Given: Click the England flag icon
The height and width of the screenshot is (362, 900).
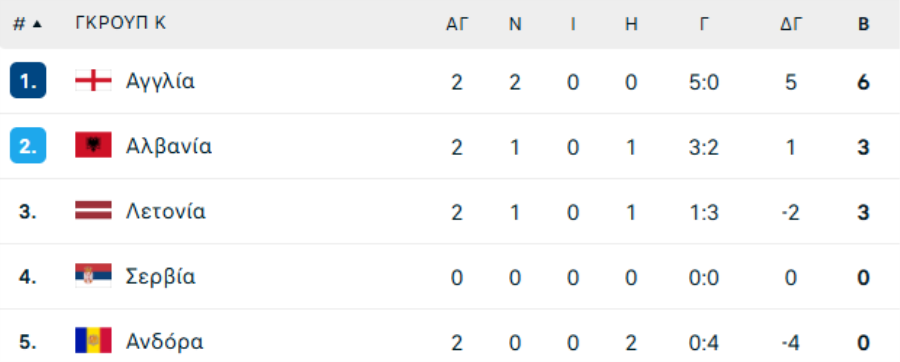Looking at the screenshot, I should pos(93,81).
